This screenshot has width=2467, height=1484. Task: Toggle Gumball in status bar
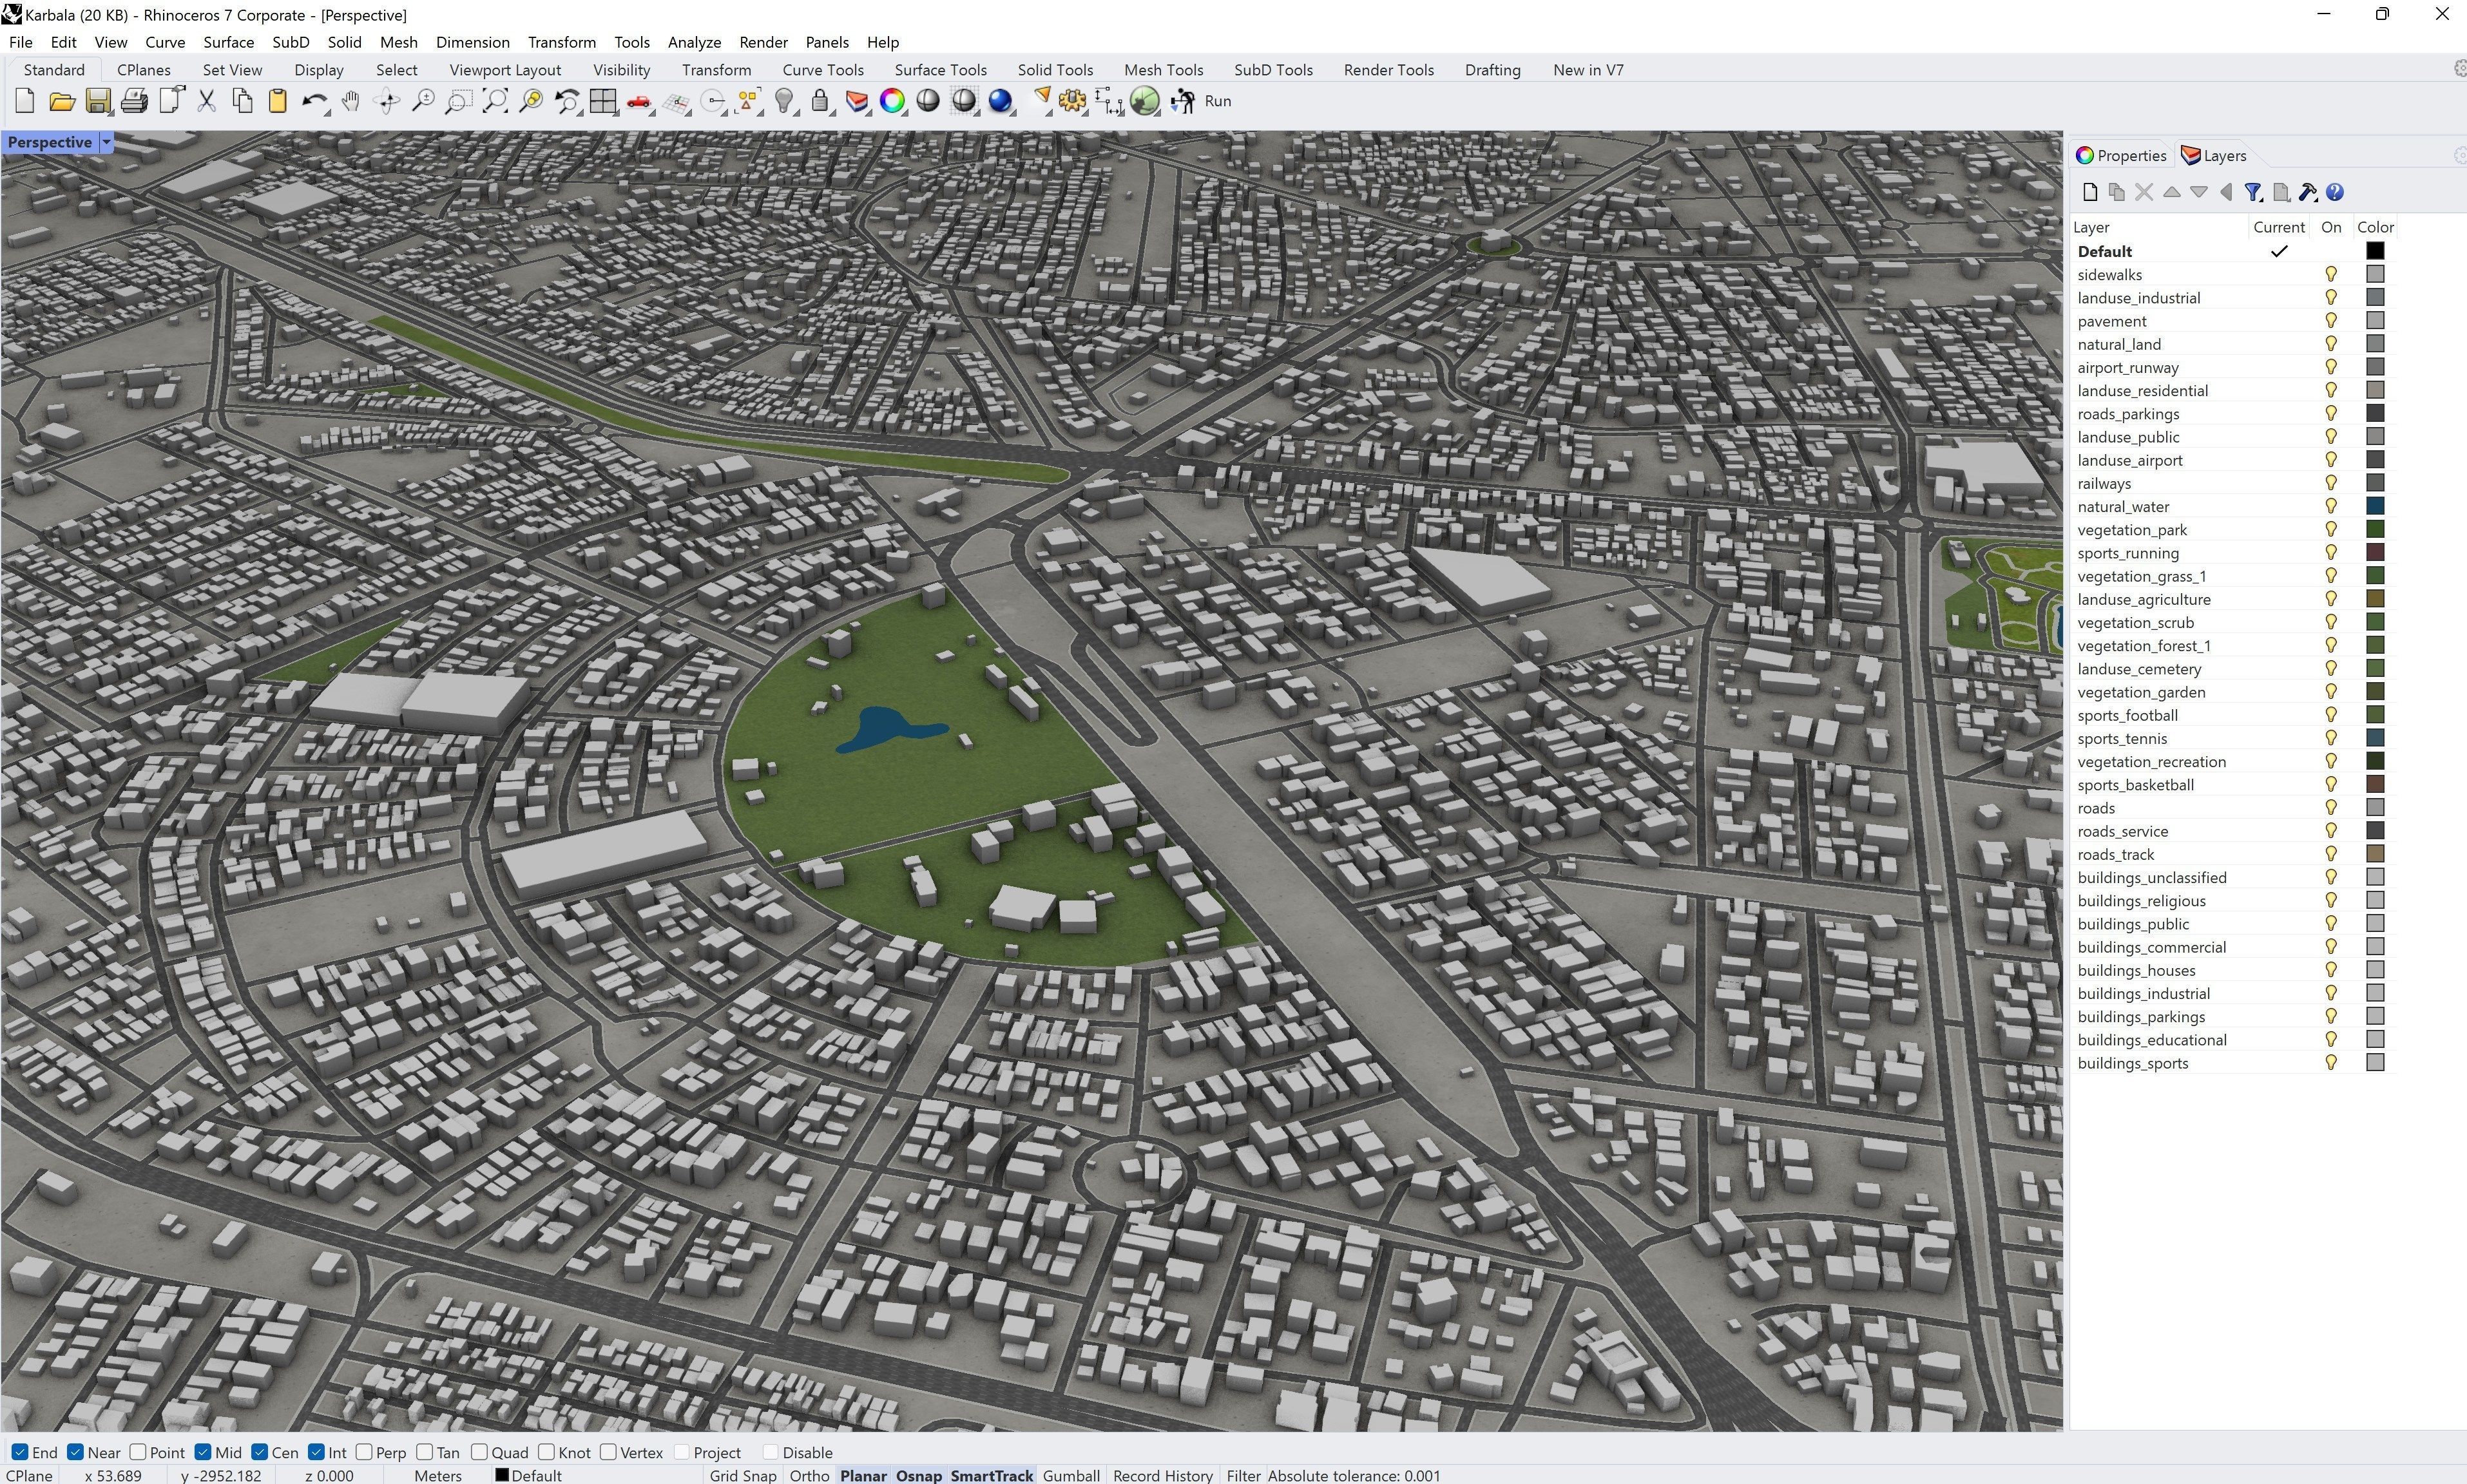1071,1475
